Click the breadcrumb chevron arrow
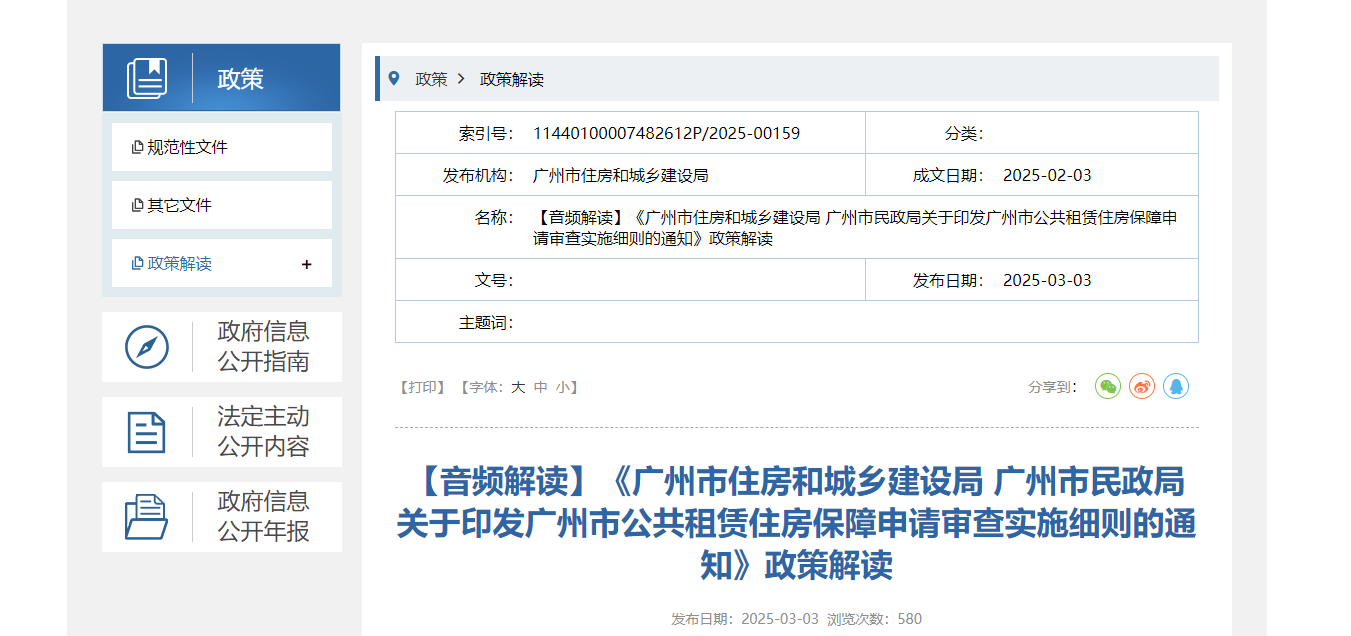Screen dimensions: 1351x636 pos(461,78)
